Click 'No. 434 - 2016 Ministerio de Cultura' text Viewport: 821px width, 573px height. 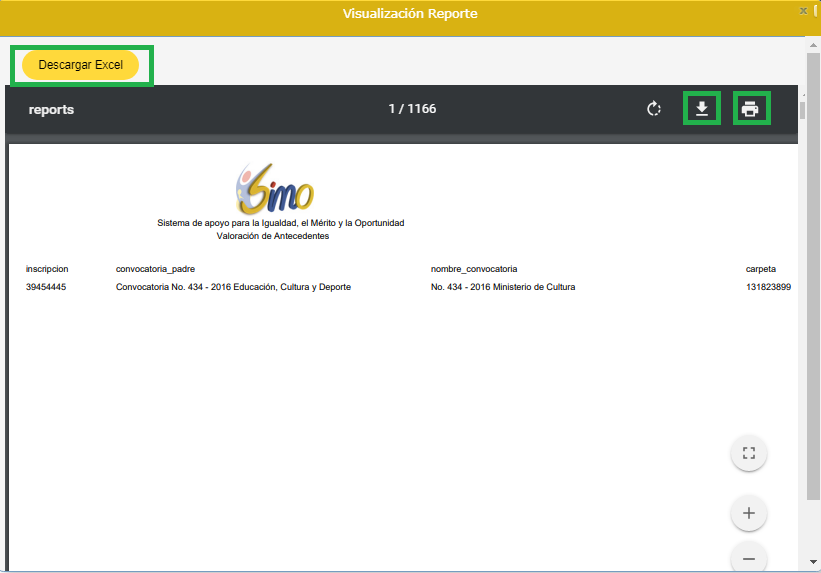tap(503, 287)
